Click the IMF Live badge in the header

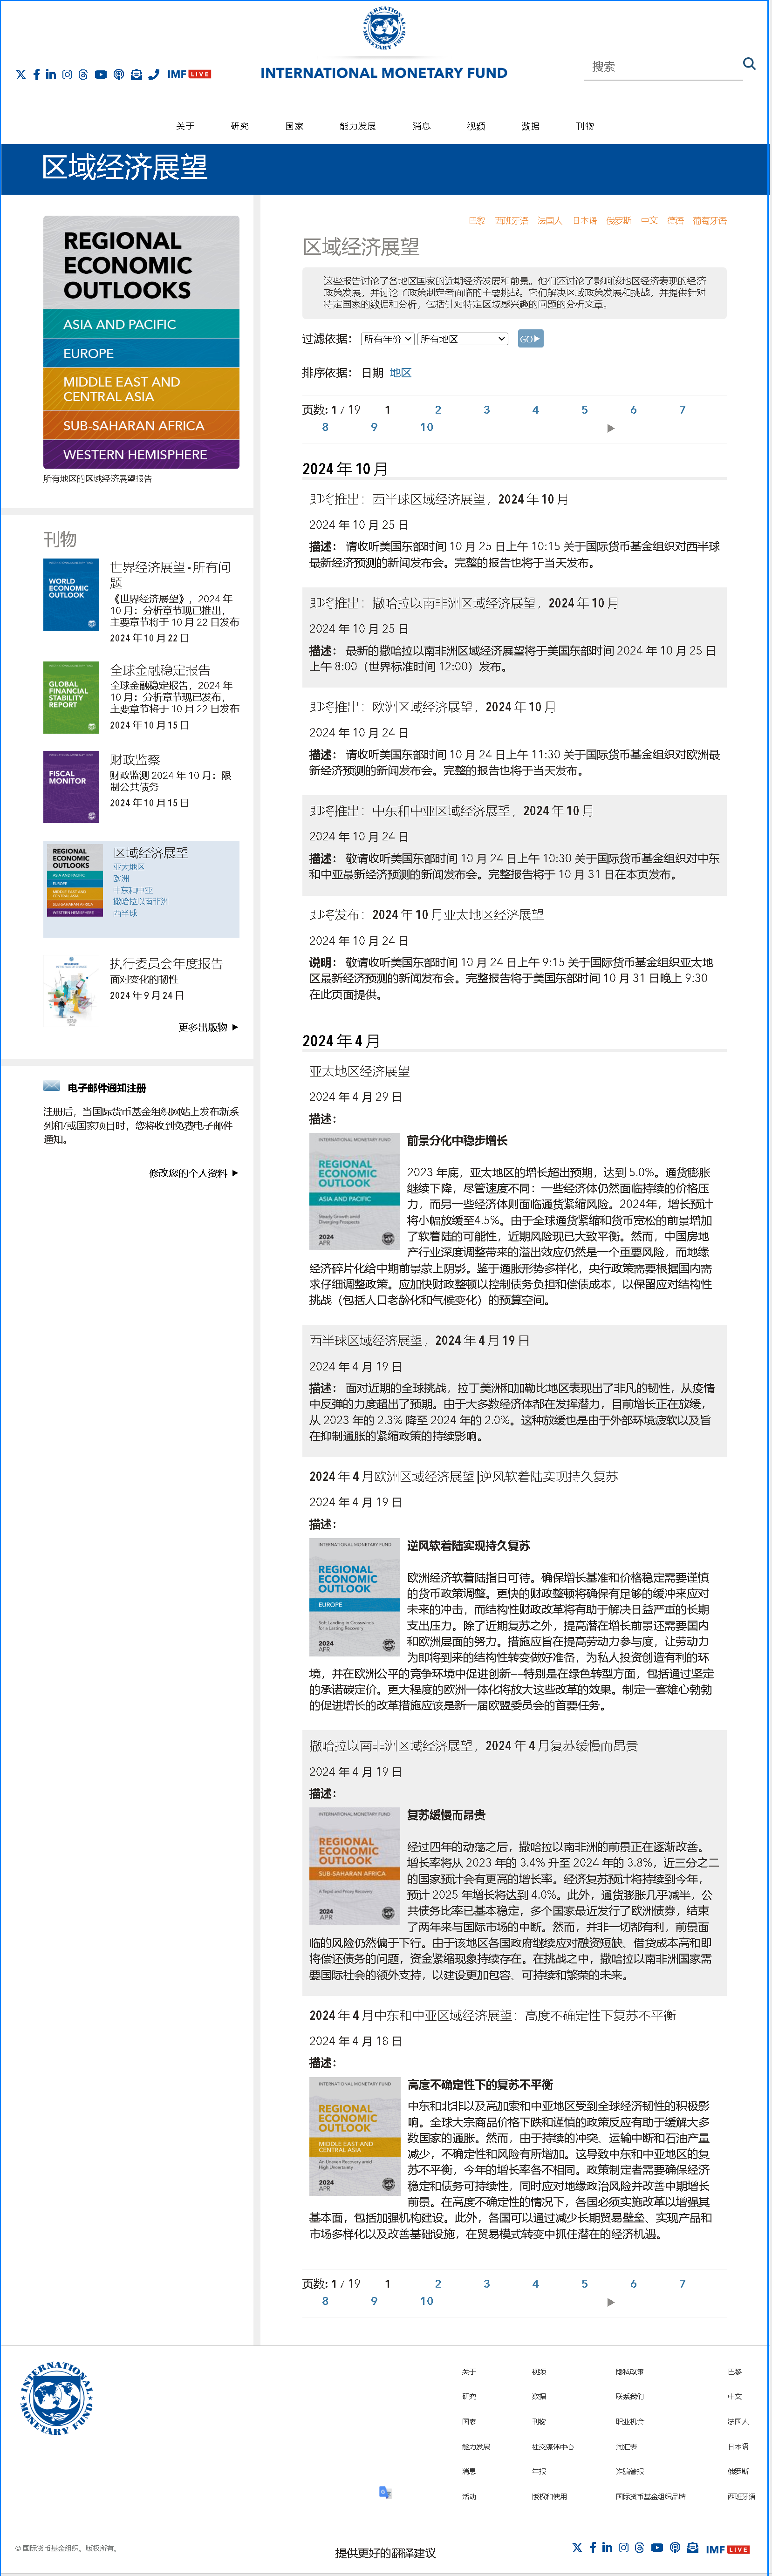(189, 75)
